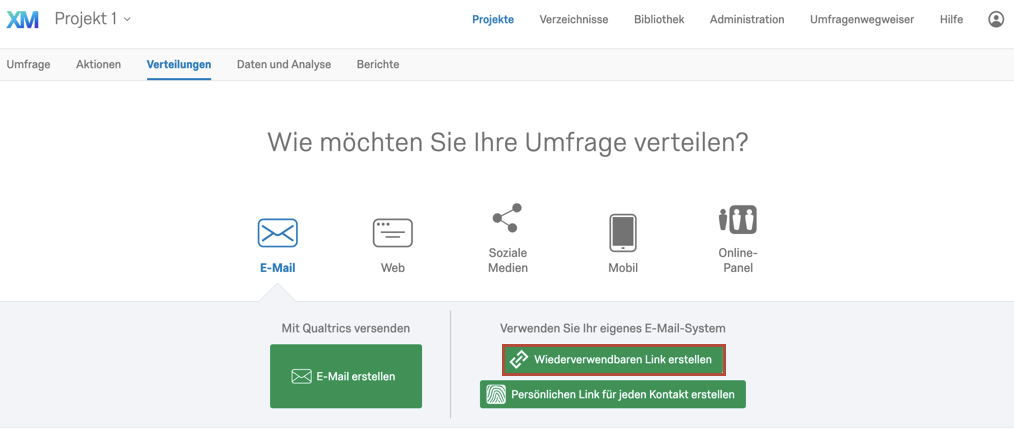Click the XM logo
The width and height of the screenshot is (1014, 430).
pyautogui.click(x=23, y=20)
